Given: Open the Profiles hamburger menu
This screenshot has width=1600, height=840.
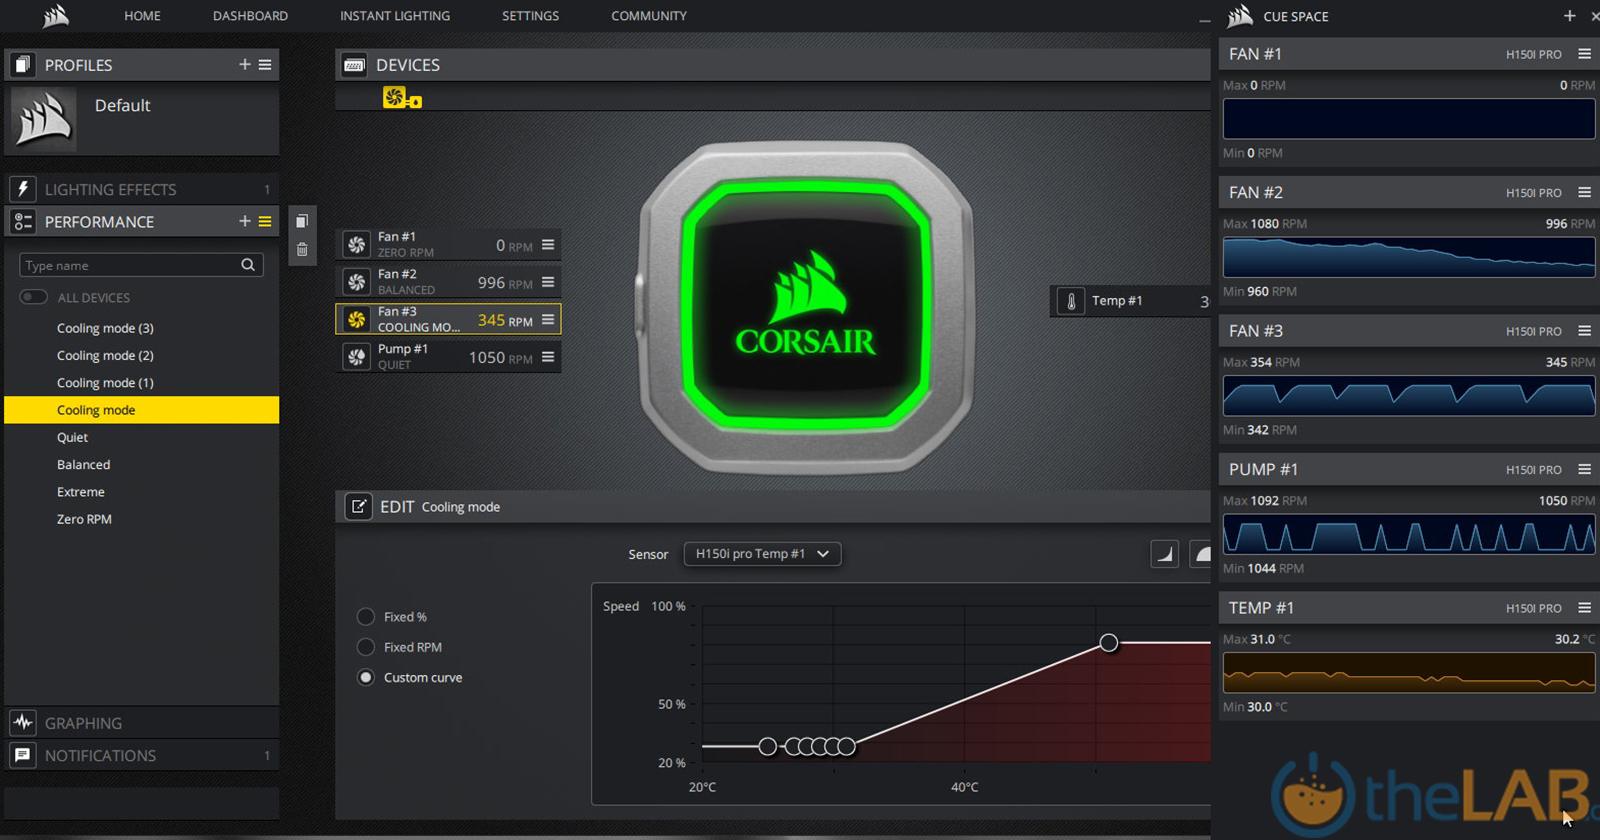Looking at the screenshot, I should [x=265, y=64].
